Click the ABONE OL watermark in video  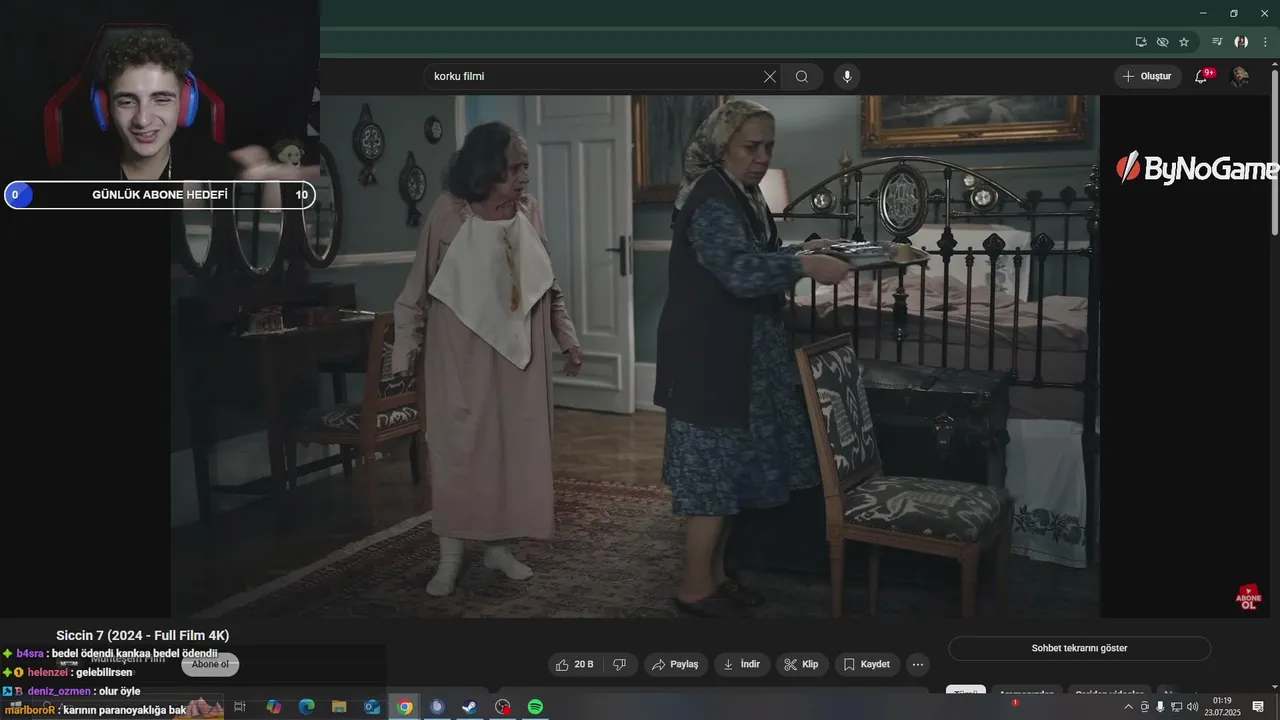[x=1248, y=598]
